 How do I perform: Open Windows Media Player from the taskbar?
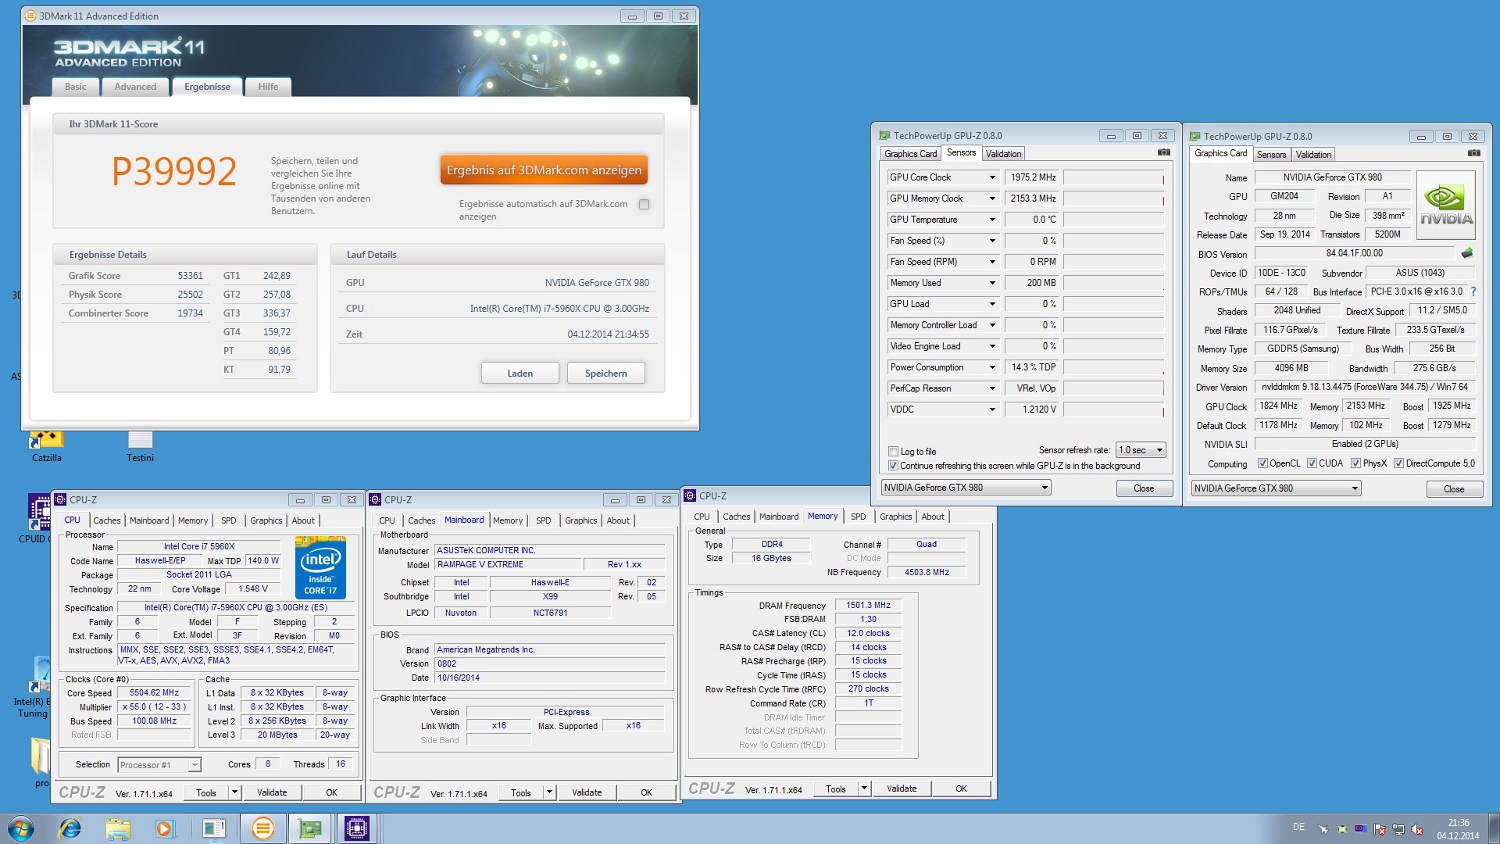165,828
